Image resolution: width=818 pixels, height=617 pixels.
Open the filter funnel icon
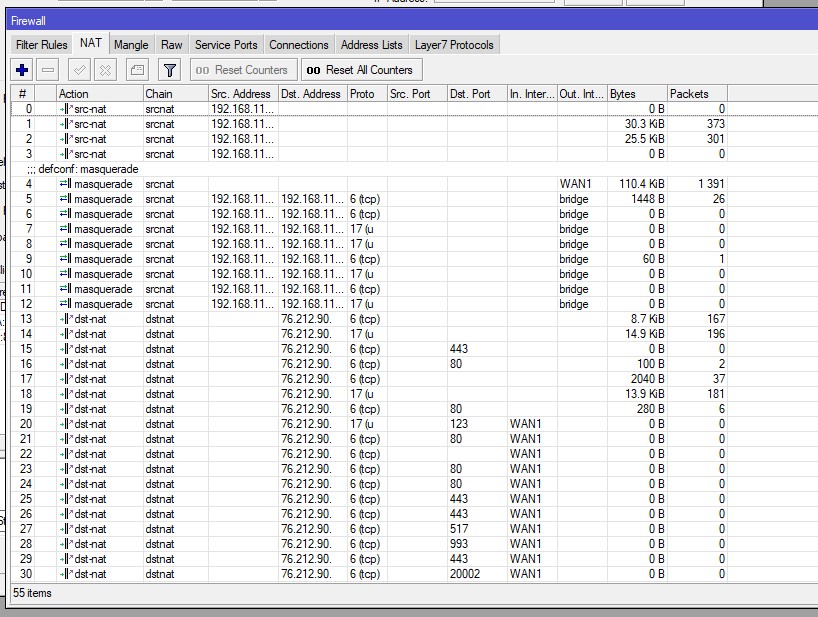click(170, 70)
